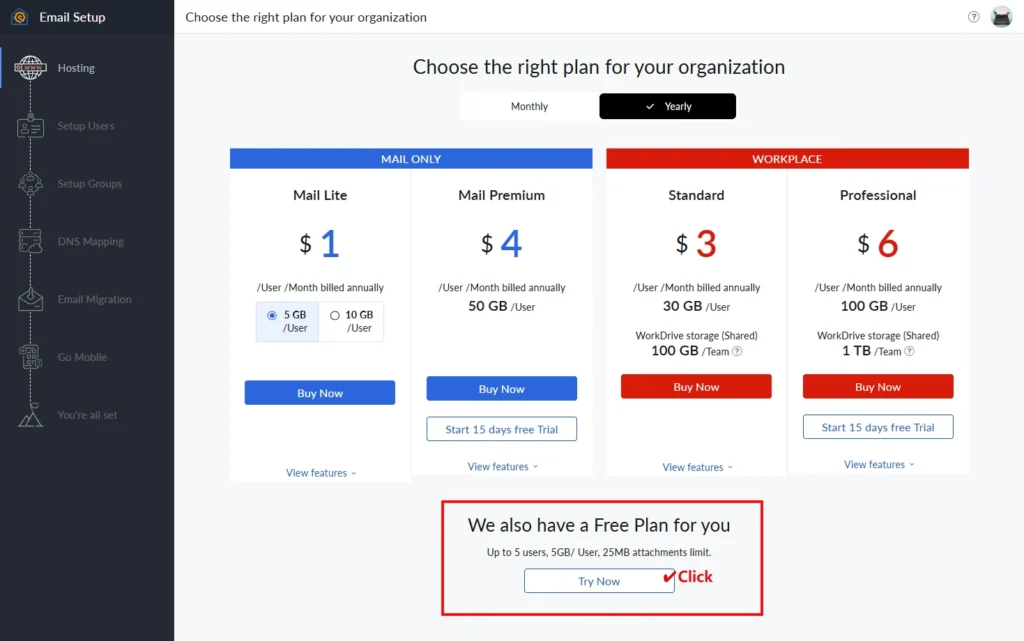
Task: Expand View features under Mail Premium
Action: [x=502, y=467]
